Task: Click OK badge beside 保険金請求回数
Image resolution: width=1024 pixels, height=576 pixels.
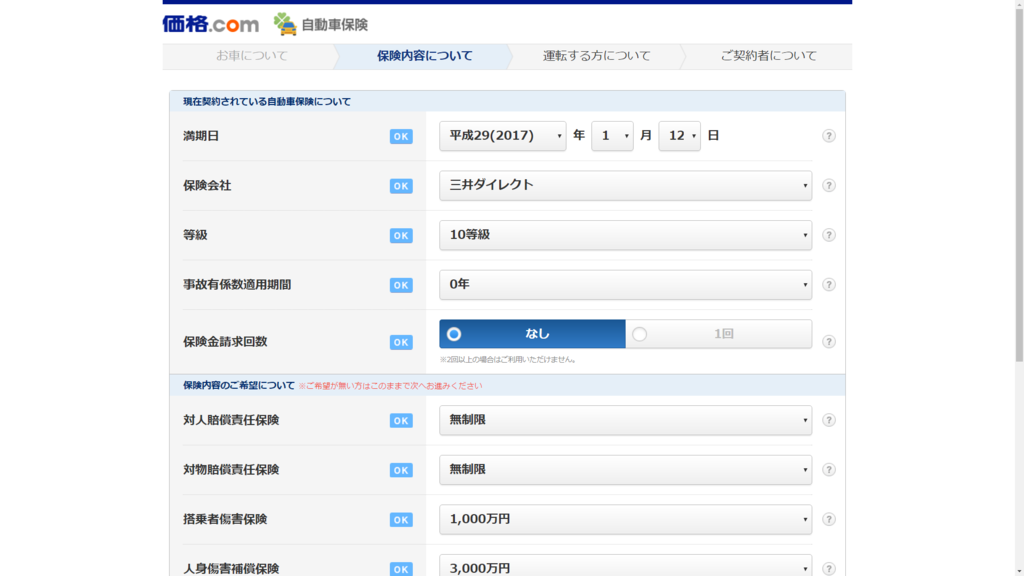Action: point(401,342)
